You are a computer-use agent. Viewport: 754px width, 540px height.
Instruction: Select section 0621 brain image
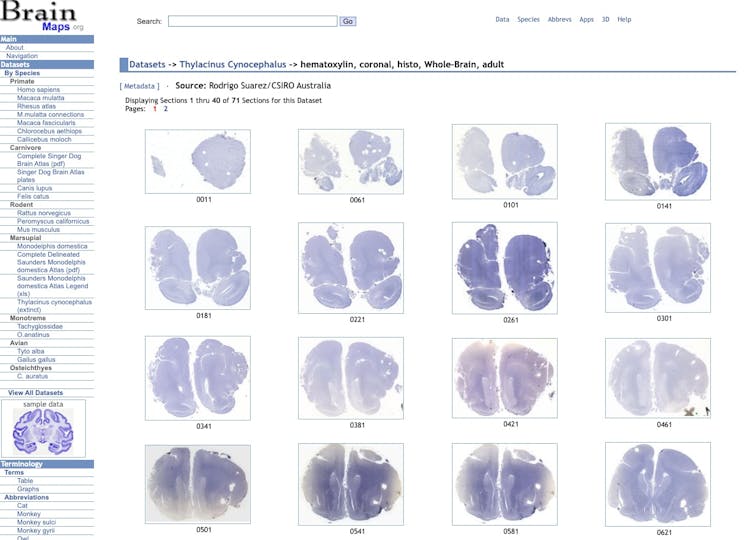657,484
